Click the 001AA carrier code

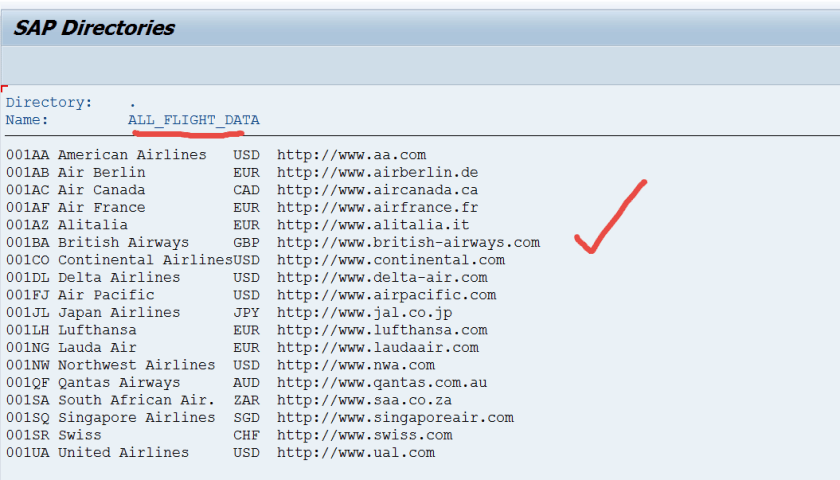(27, 155)
